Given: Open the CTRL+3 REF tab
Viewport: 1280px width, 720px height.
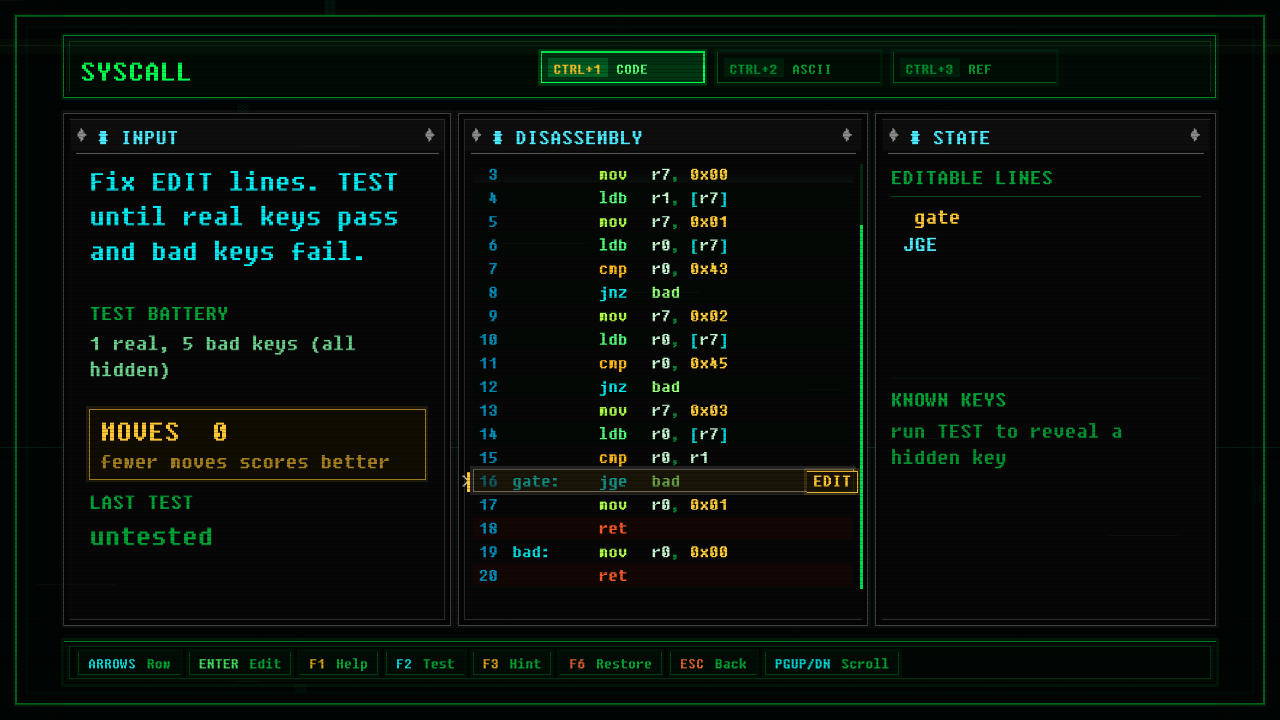Looking at the screenshot, I should 975,68.
